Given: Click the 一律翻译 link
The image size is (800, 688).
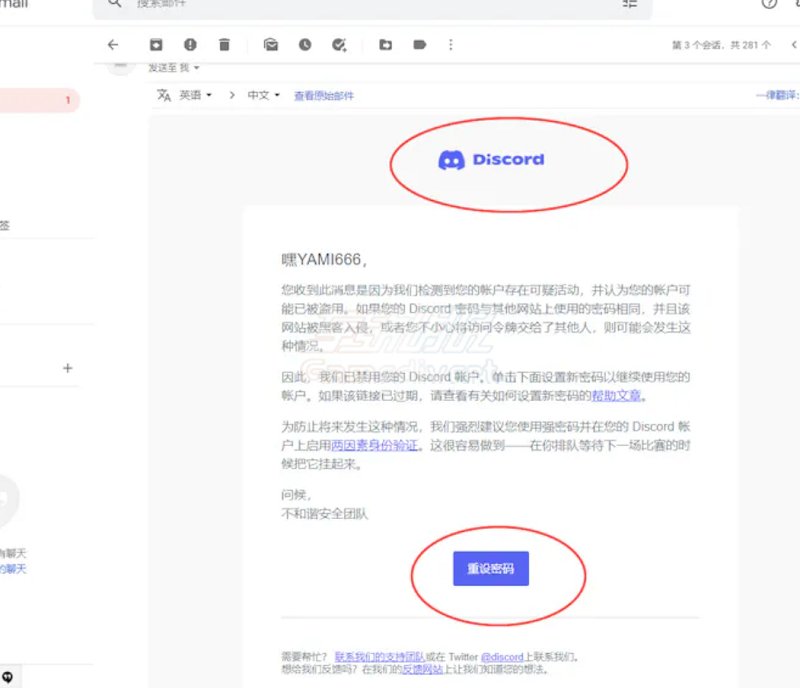Looking at the screenshot, I should tap(778, 95).
